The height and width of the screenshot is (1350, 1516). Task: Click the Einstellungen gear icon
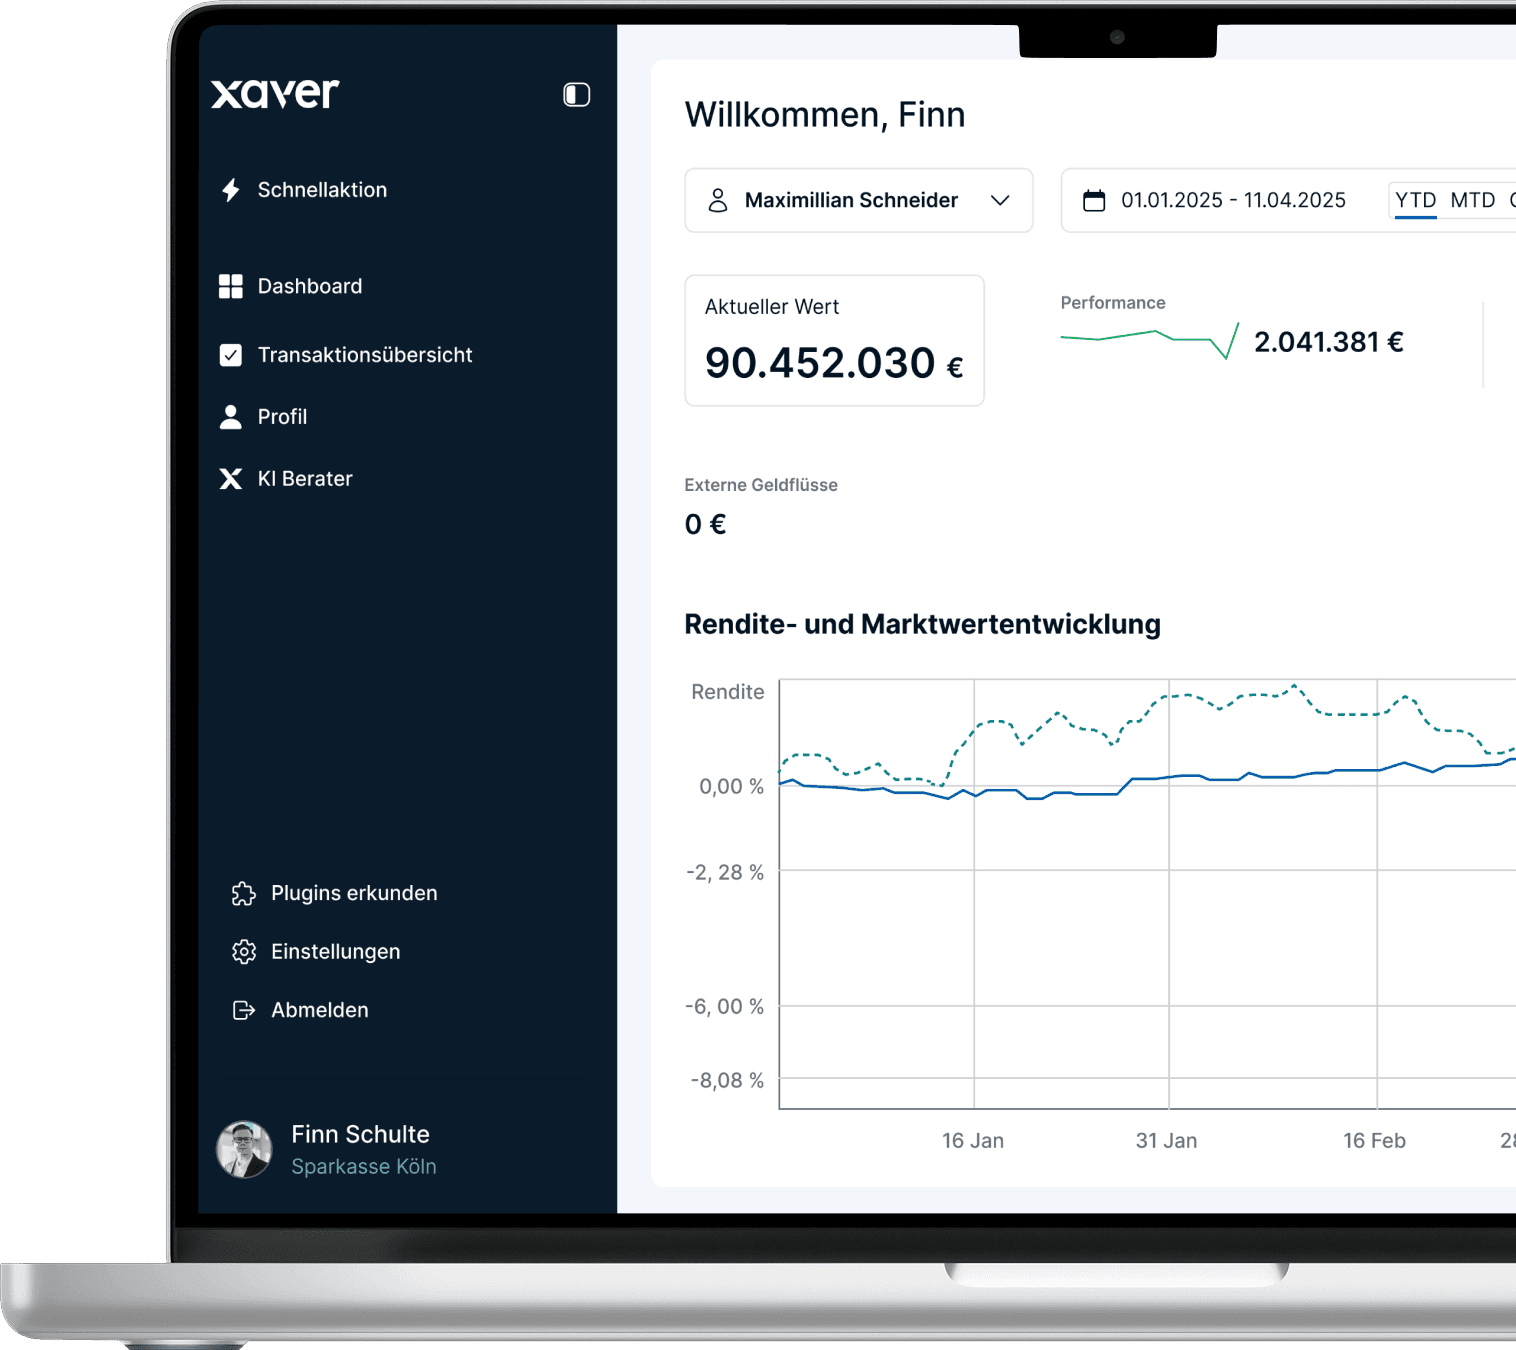(x=244, y=952)
